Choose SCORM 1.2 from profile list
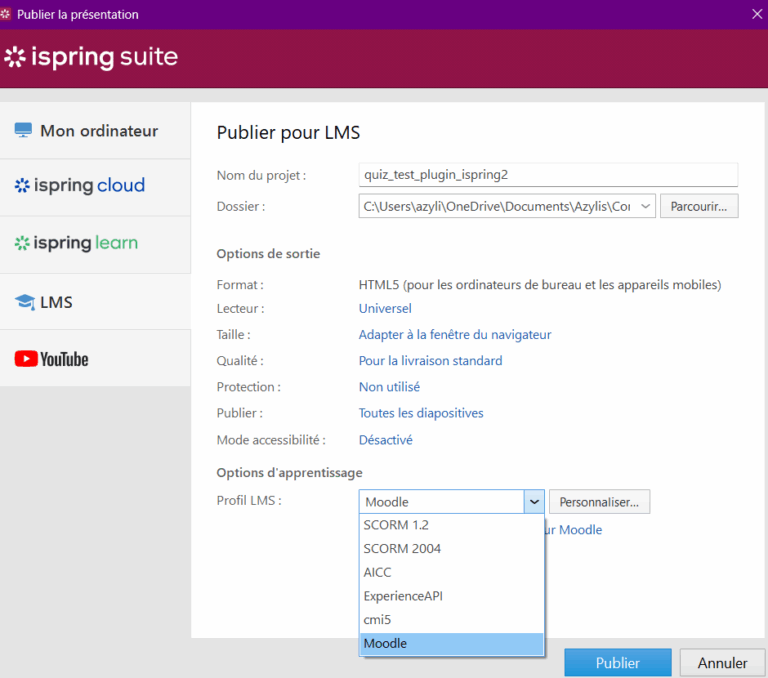 click(x=452, y=525)
